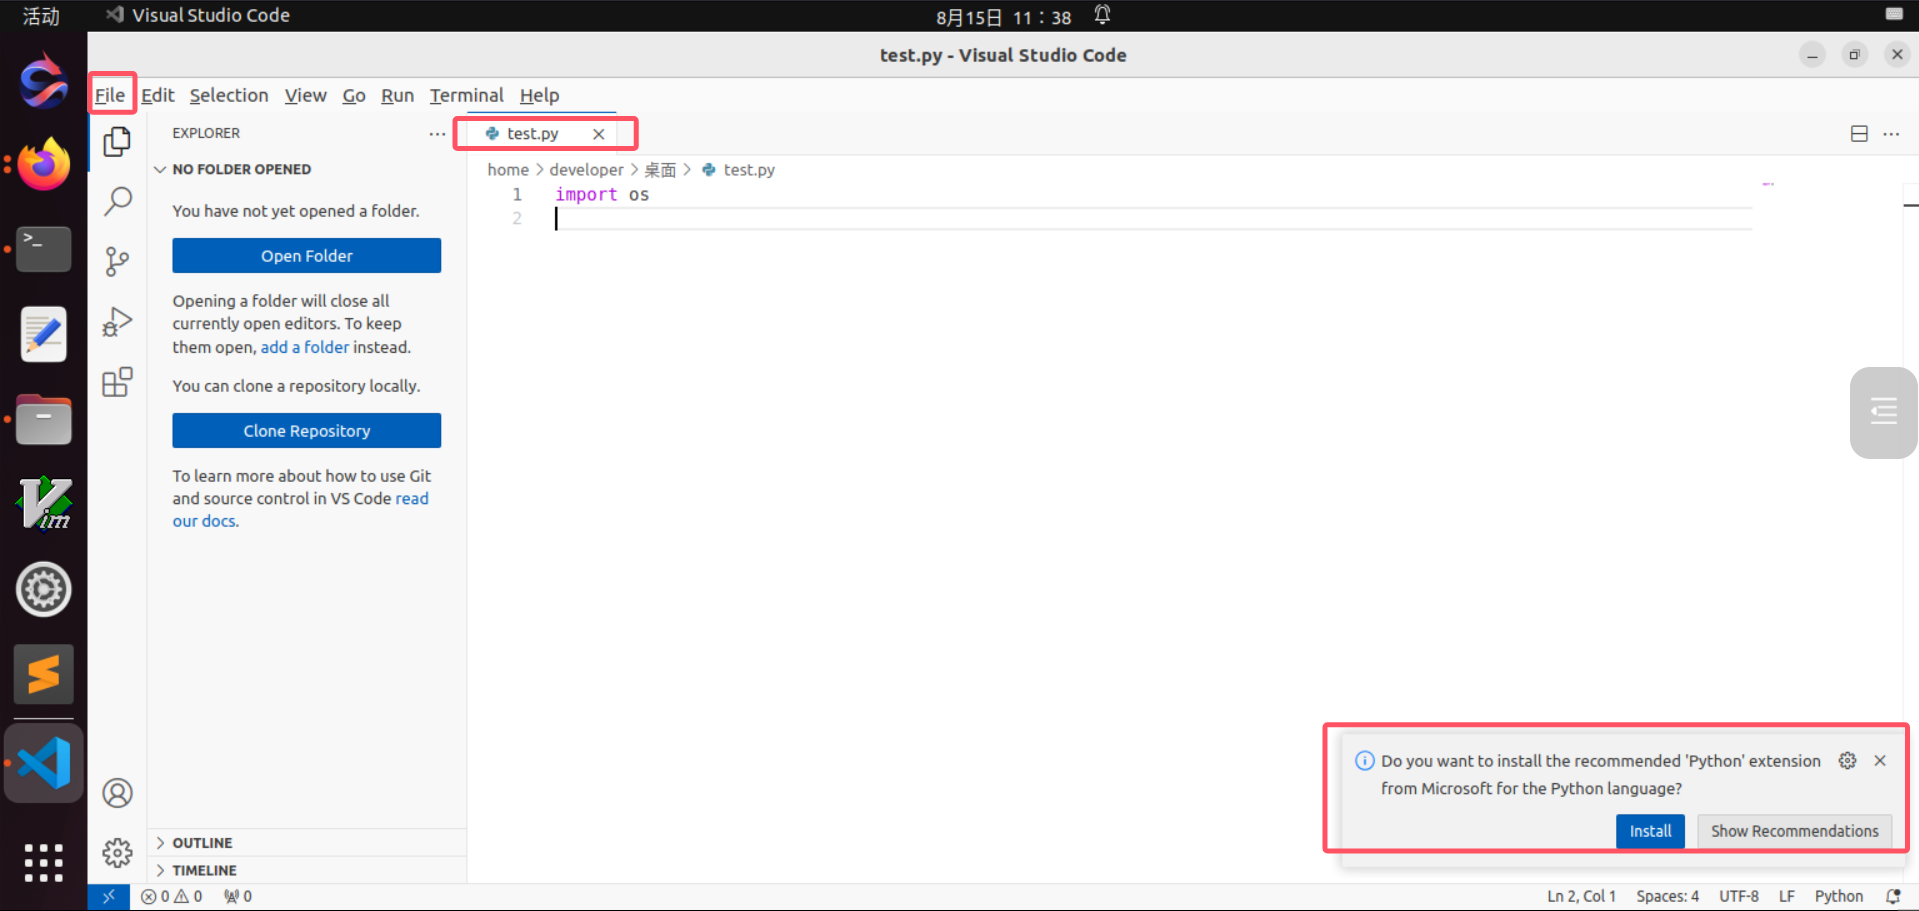The width and height of the screenshot is (1919, 911).
Task: Open the File menu
Action: (110, 95)
